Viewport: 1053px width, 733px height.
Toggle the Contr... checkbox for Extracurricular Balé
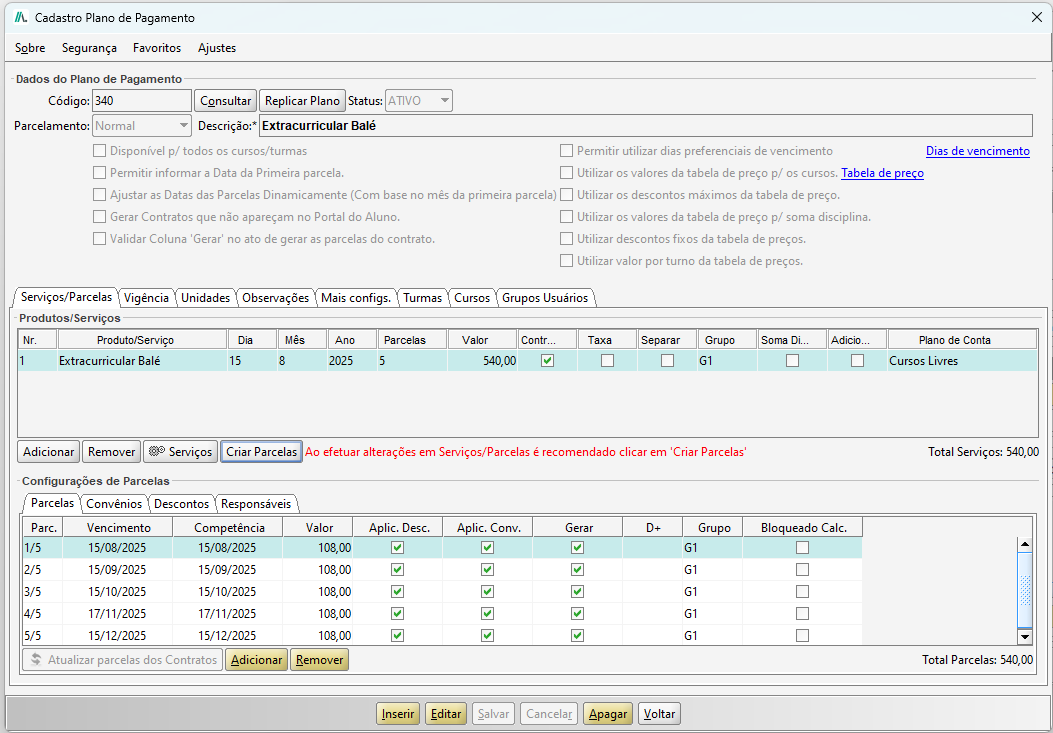point(547,361)
